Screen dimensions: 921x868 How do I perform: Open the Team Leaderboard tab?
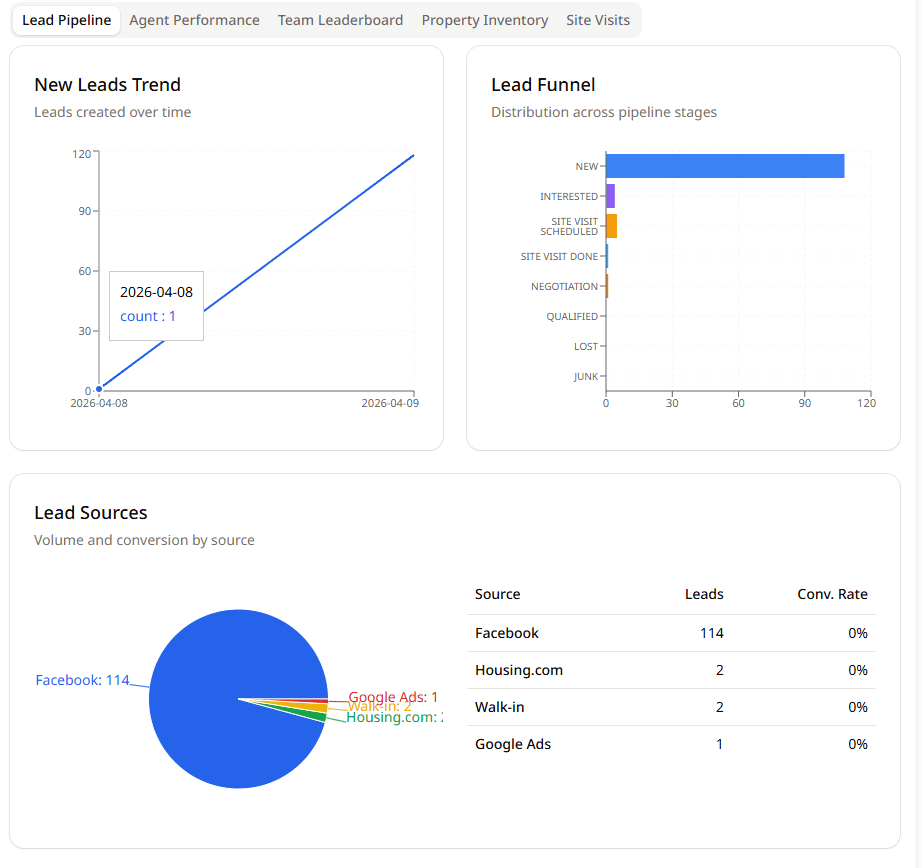click(x=340, y=20)
